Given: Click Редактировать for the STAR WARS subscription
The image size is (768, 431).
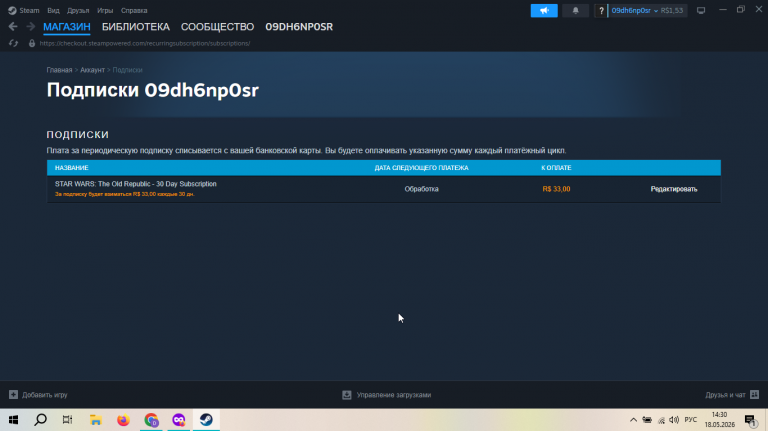Looking at the screenshot, I should point(673,189).
